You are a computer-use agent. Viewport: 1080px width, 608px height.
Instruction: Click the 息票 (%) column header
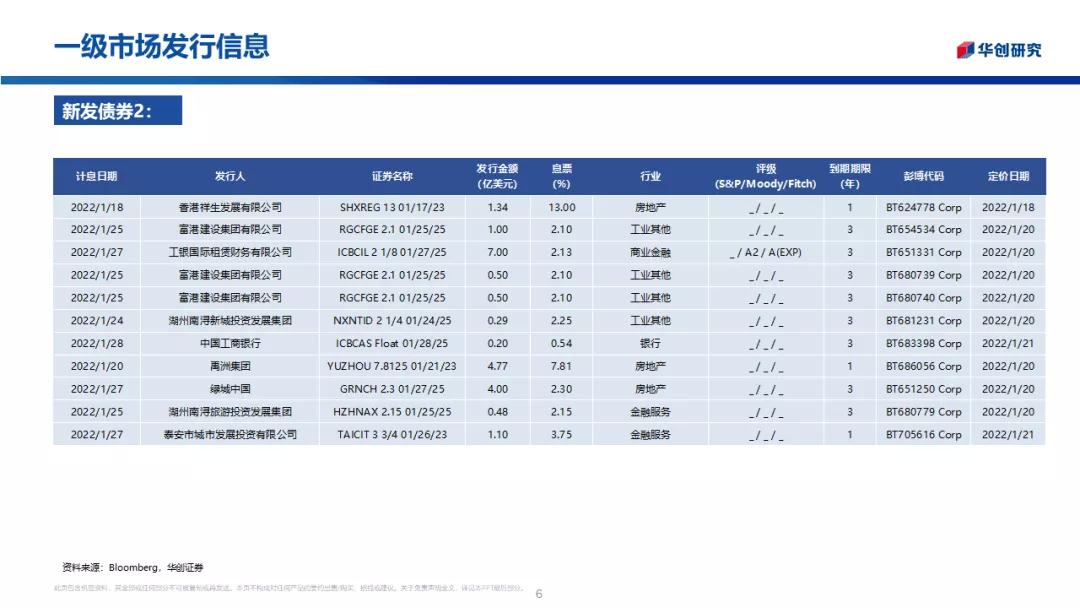[561, 176]
